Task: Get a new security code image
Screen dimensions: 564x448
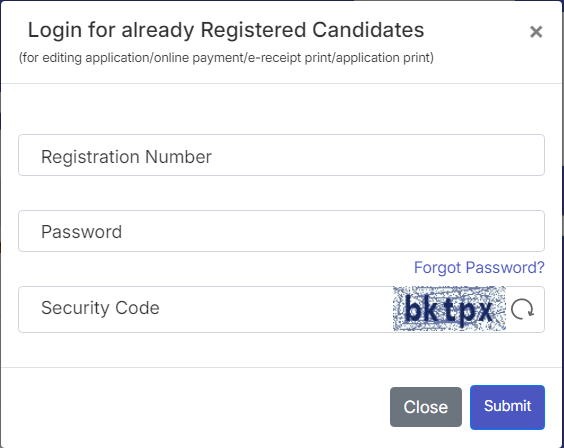Action: (x=522, y=309)
